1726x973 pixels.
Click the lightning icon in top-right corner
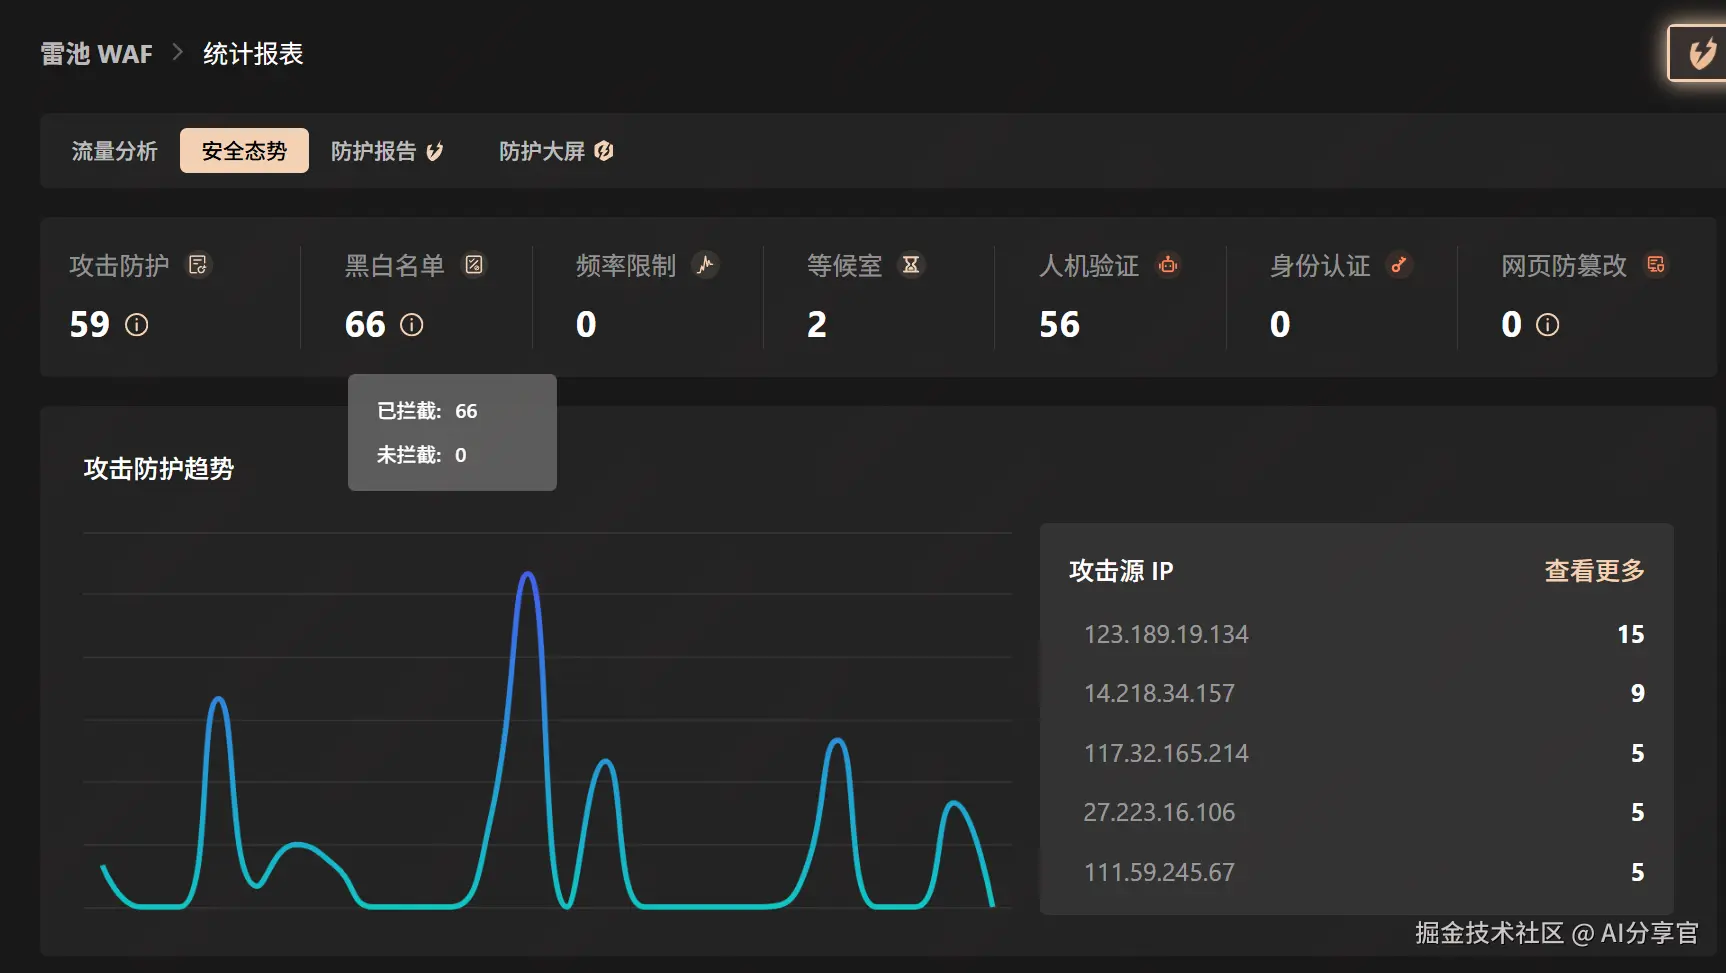pyautogui.click(x=1701, y=53)
